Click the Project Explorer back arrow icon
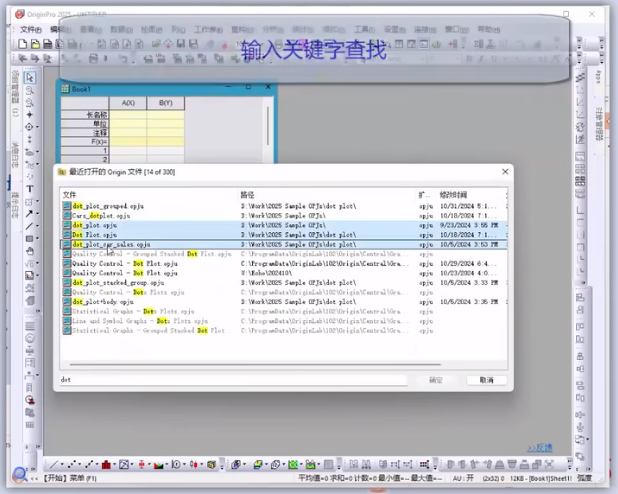This screenshot has width=618, height=494. click(23, 59)
